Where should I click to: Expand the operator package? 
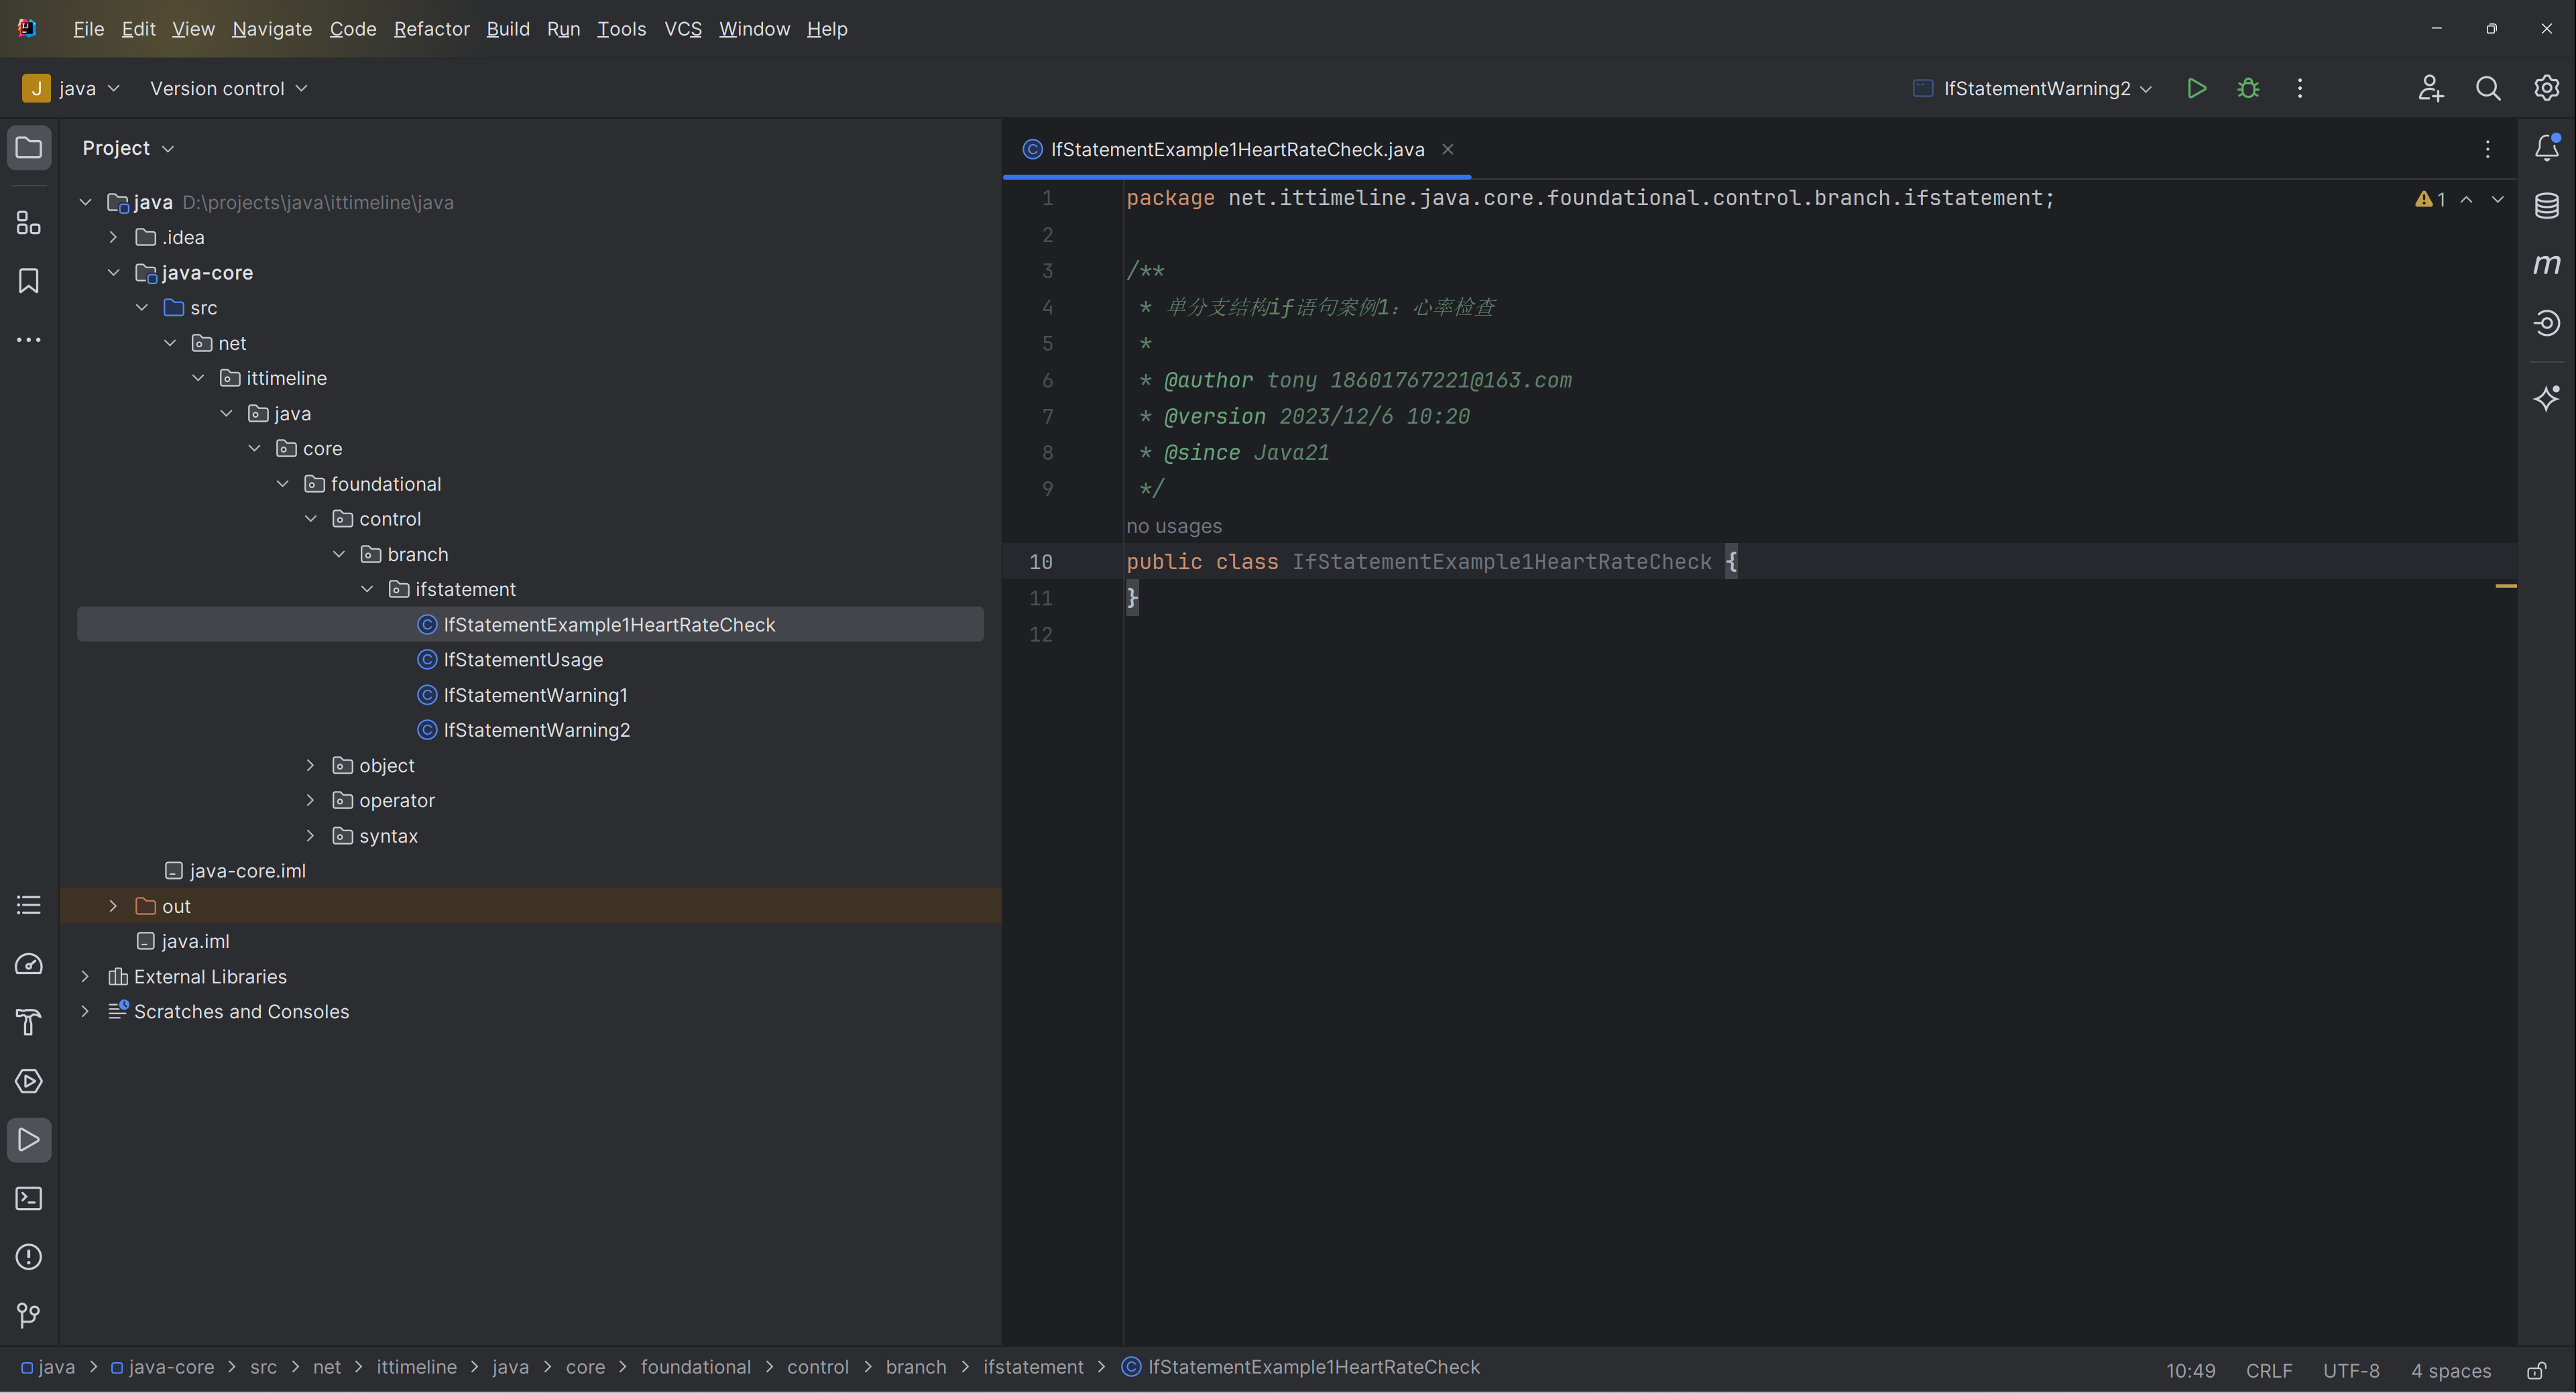310,800
